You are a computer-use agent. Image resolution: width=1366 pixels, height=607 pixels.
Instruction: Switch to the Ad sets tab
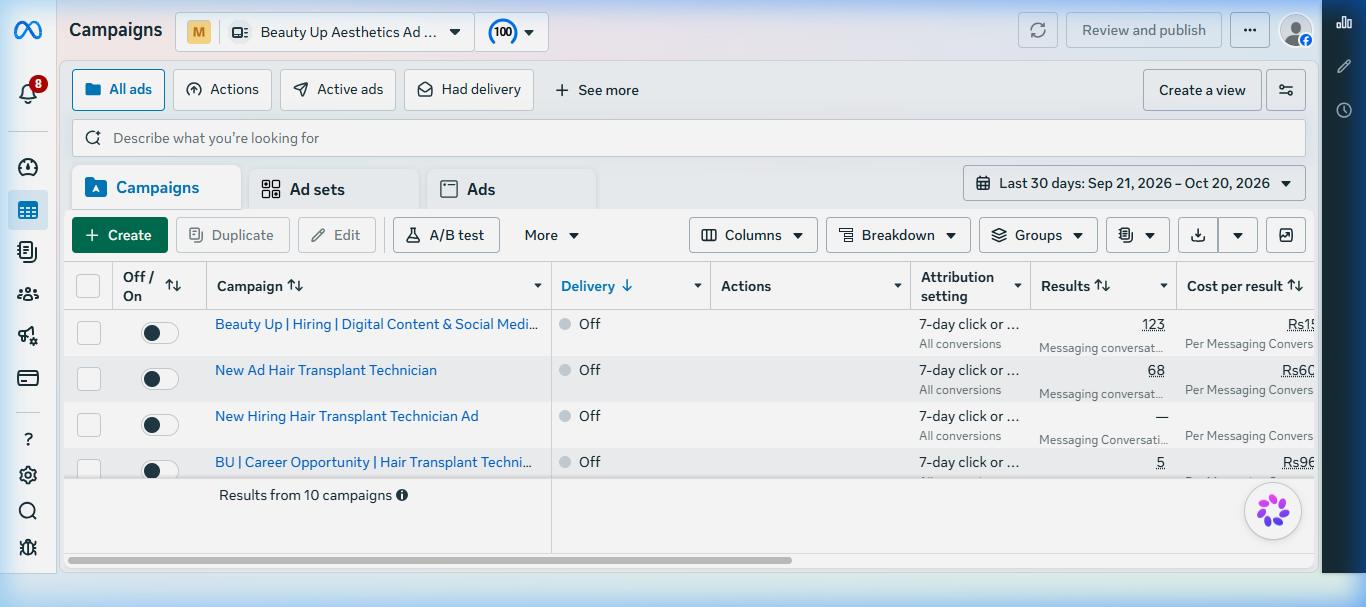[334, 189]
